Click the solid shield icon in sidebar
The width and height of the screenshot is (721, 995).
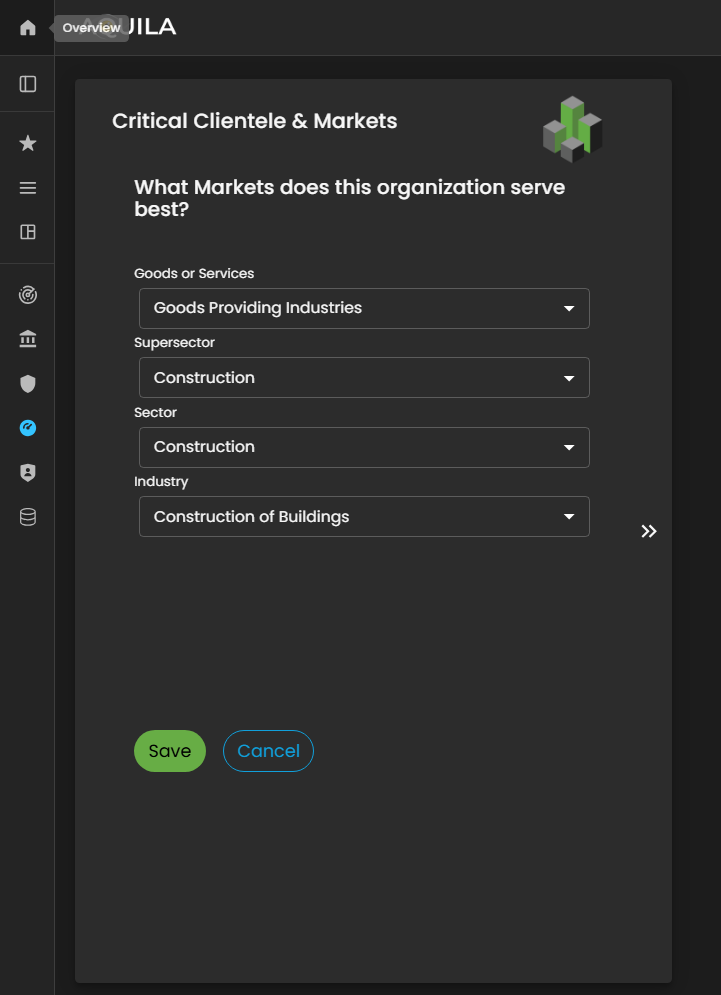click(28, 383)
